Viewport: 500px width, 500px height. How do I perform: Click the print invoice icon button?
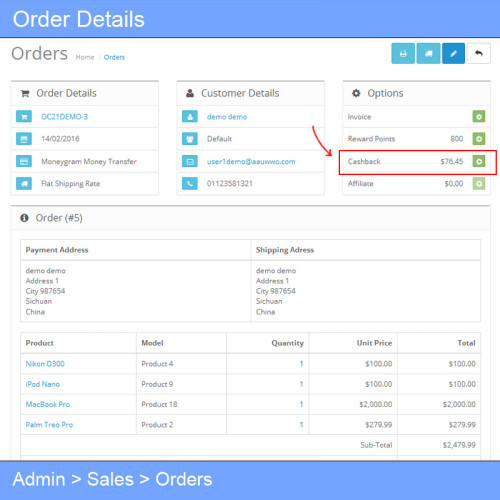[403, 53]
